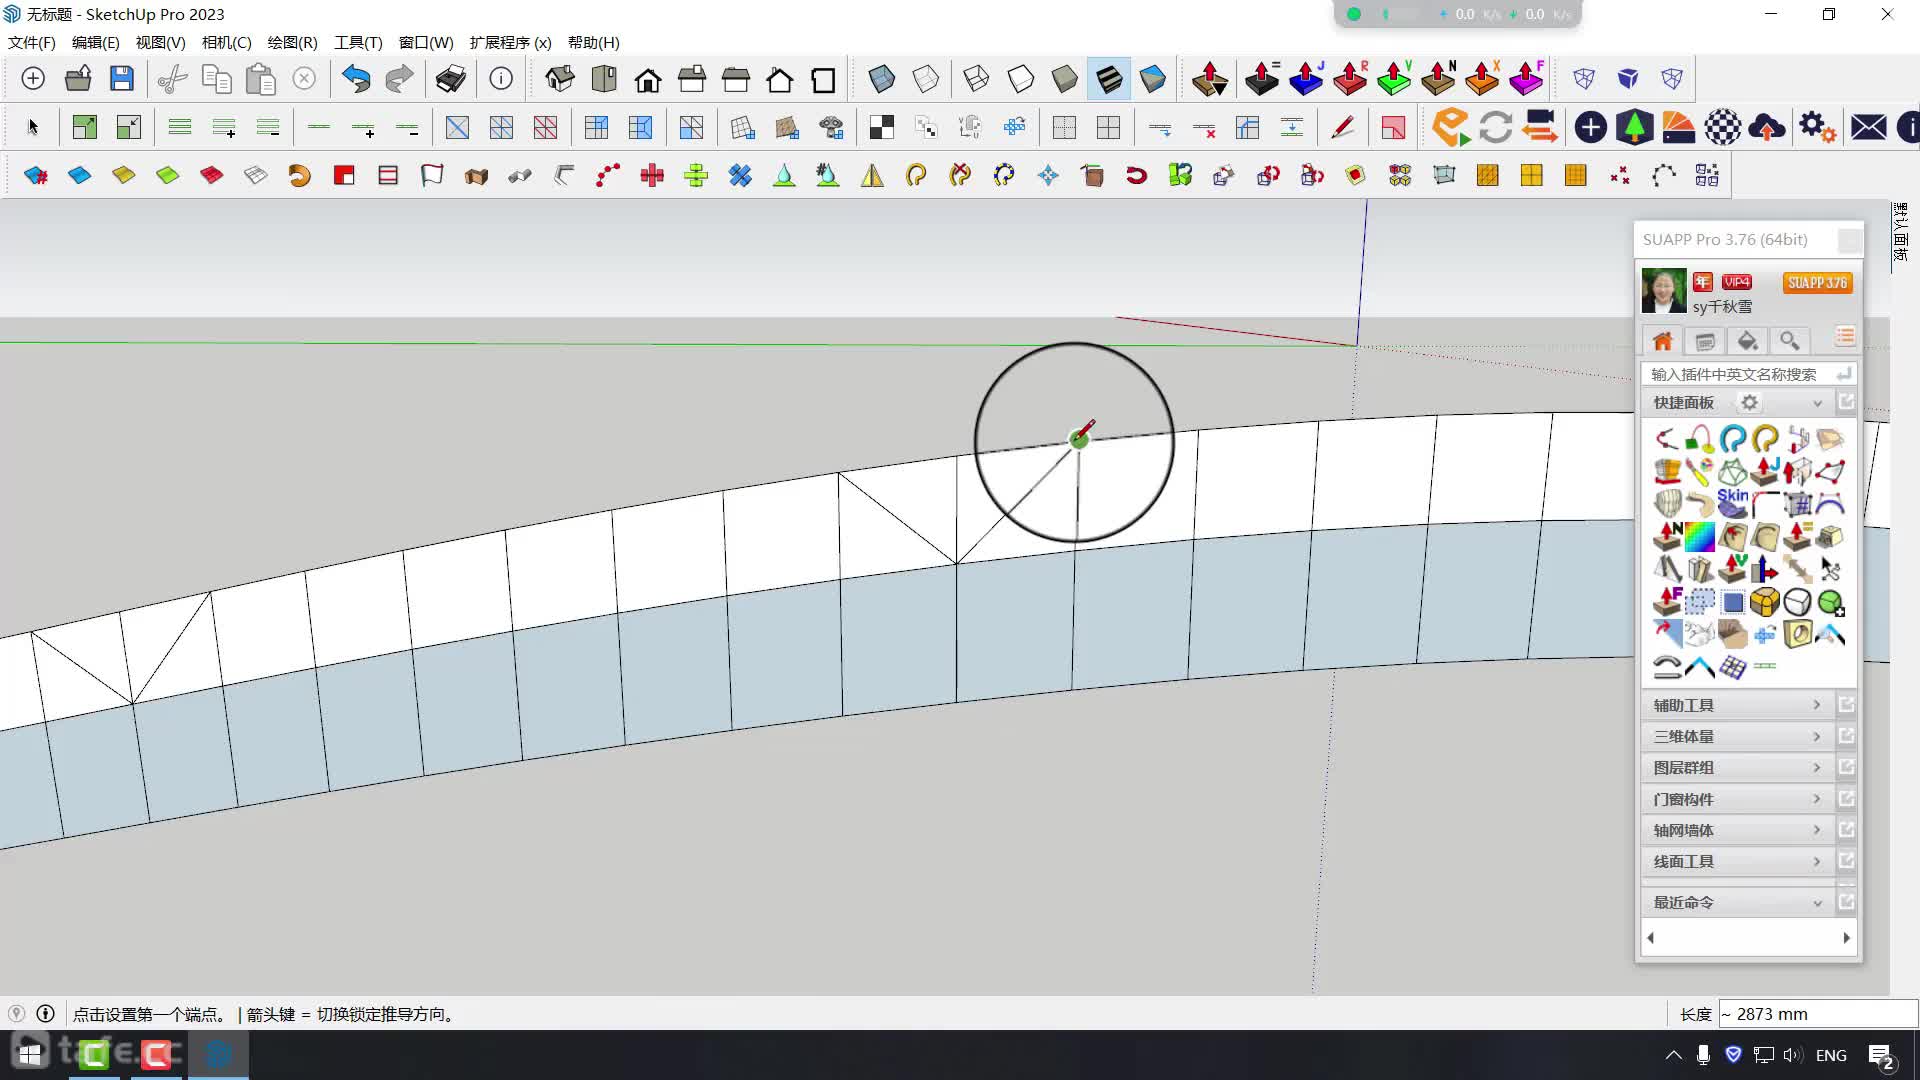Viewport: 1920px width, 1080px height.
Task: Toggle Shaded style cube
Action: pyautogui.click(x=1065, y=79)
